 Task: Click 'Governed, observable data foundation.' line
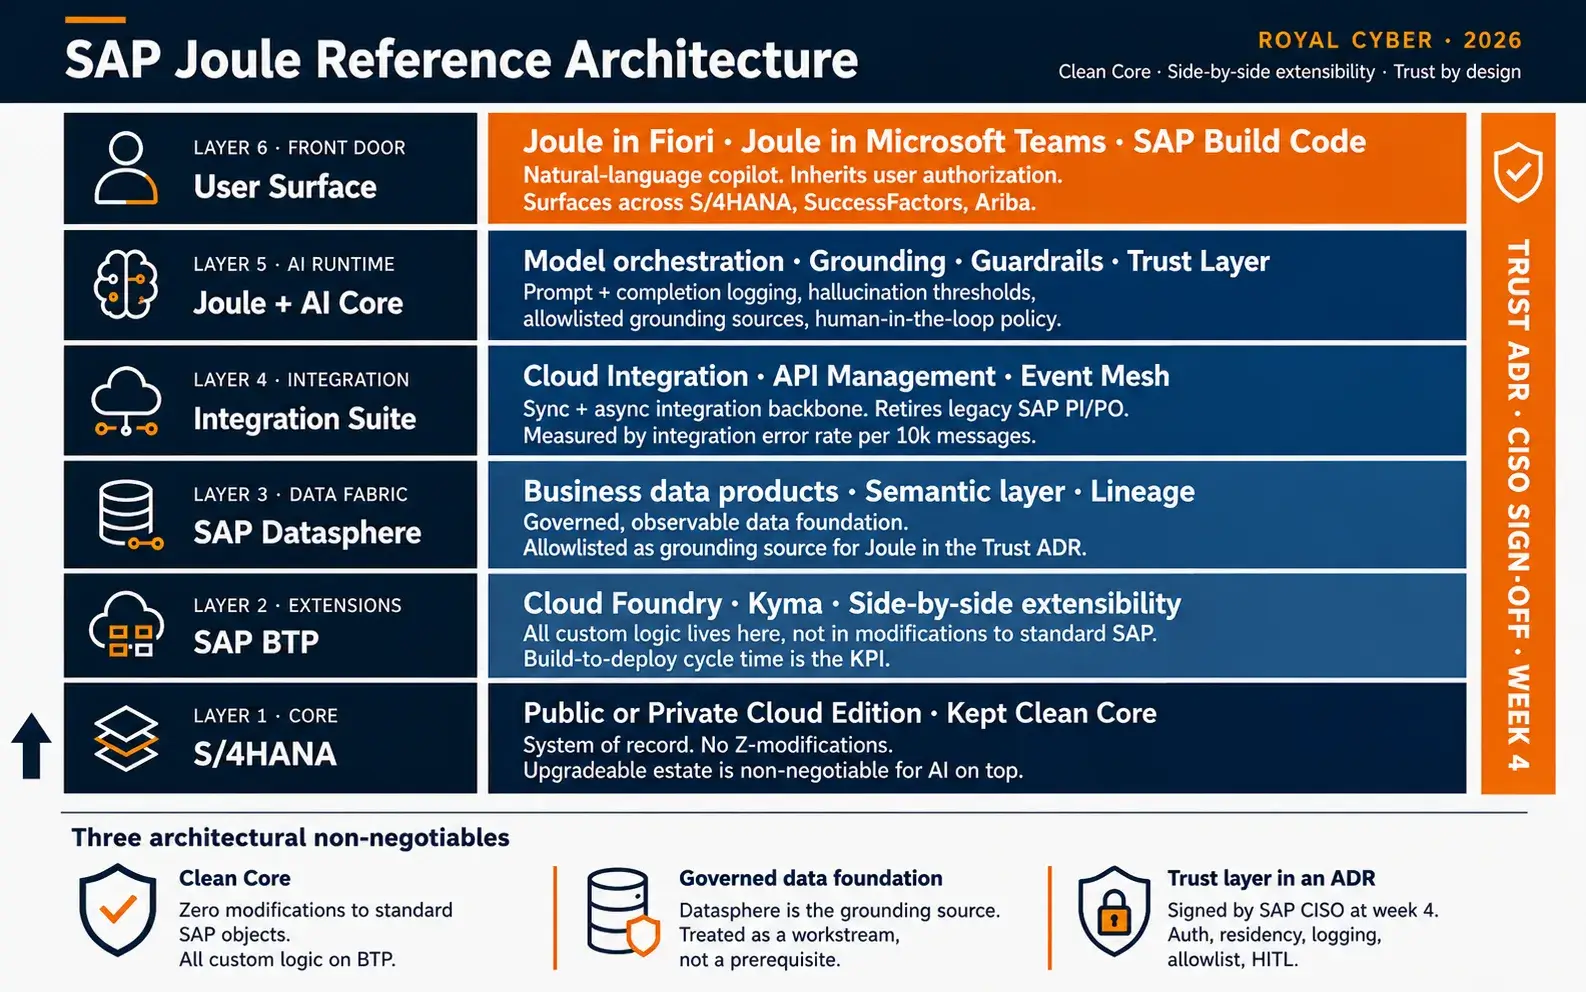[x=715, y=522]
